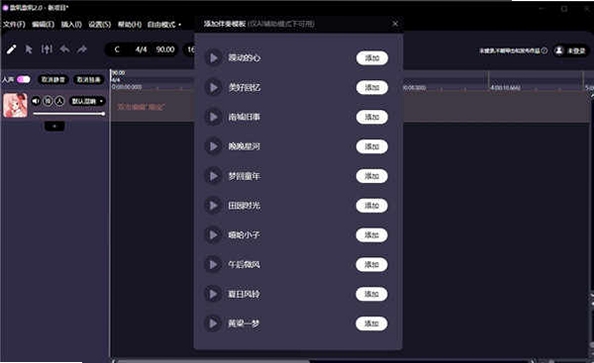Play preview of 夏日风铃 template
This screenshot has height=363, width=594.
point(213,294)
